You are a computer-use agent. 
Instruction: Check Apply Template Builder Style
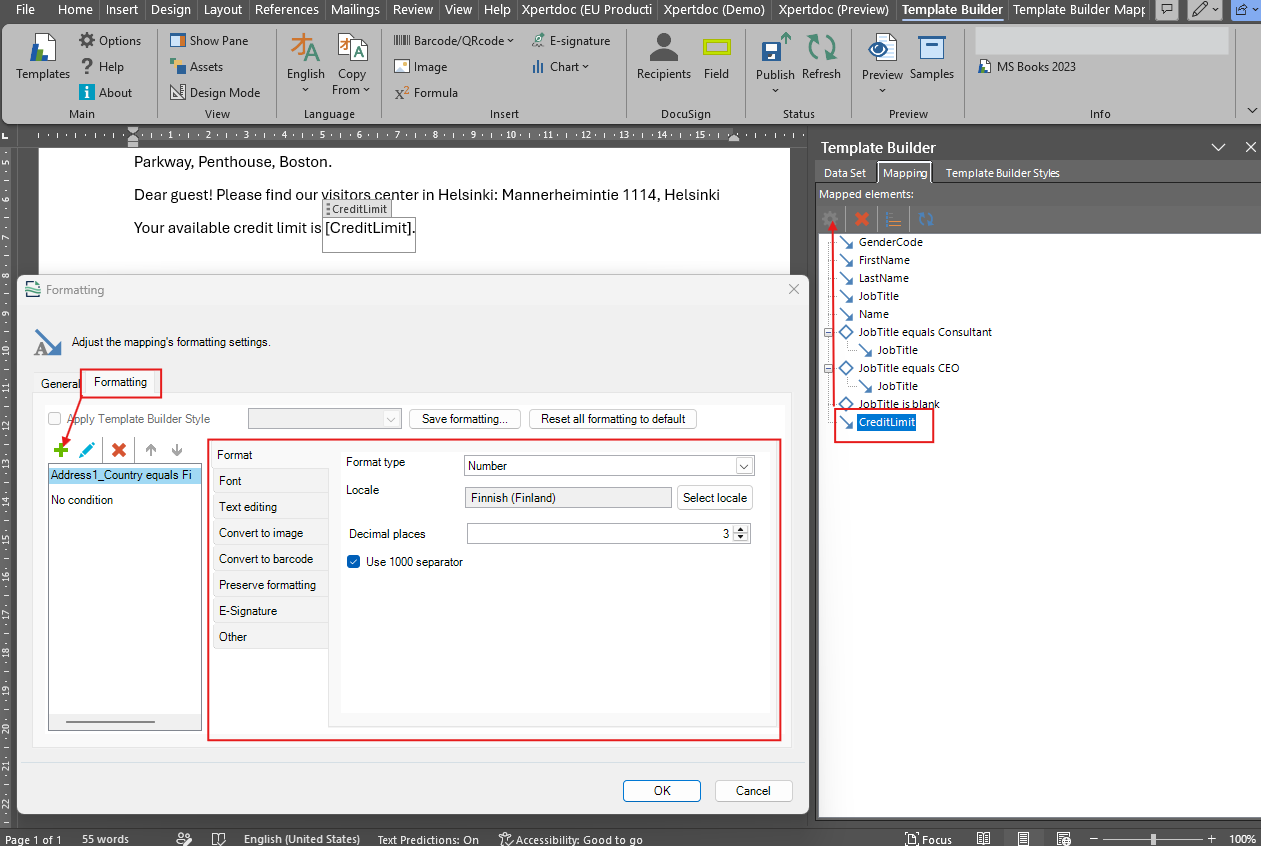click(x=55, y=419)
